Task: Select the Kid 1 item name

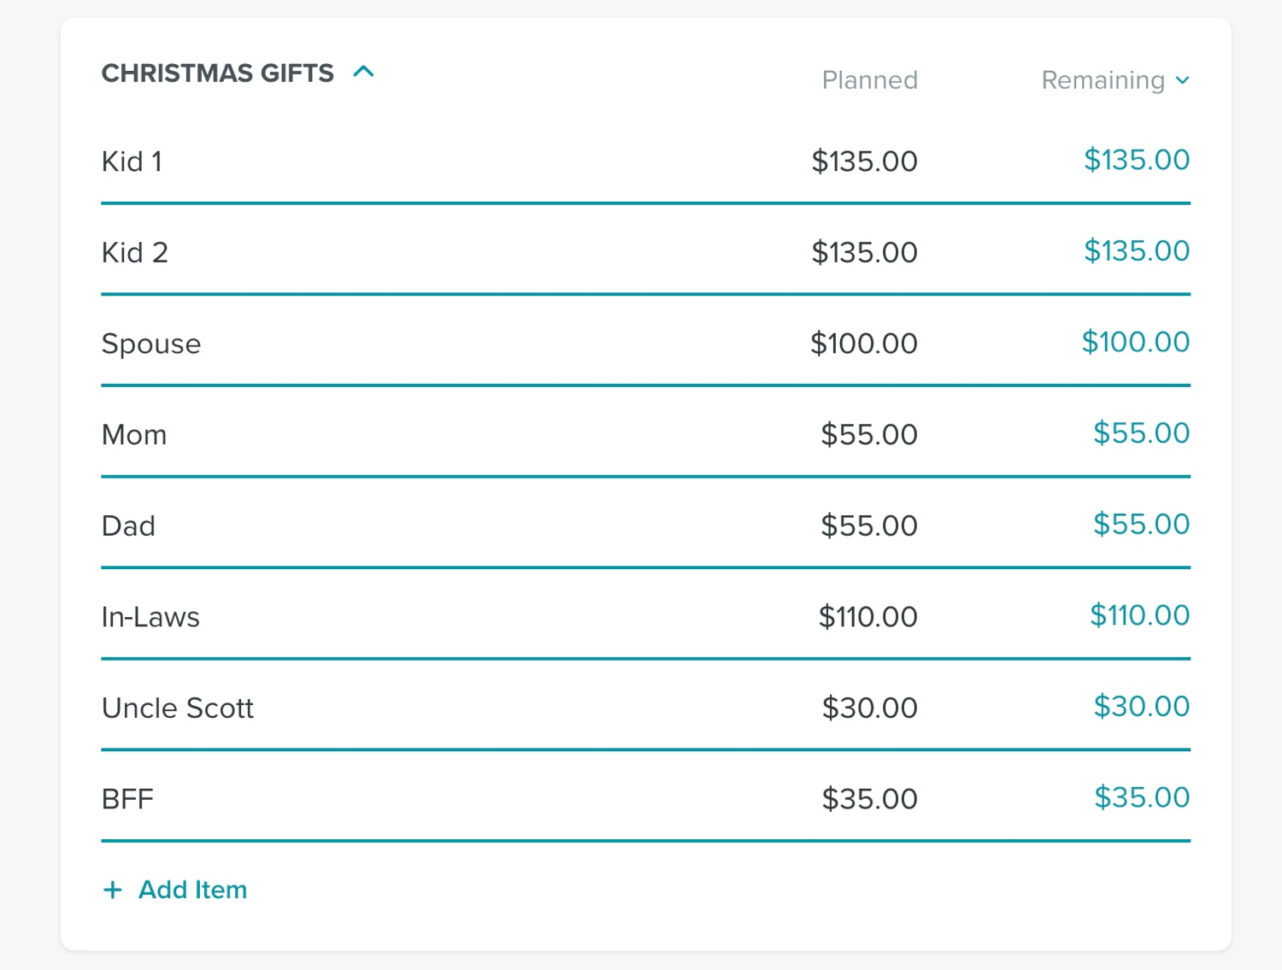Action: coord(132,162)
